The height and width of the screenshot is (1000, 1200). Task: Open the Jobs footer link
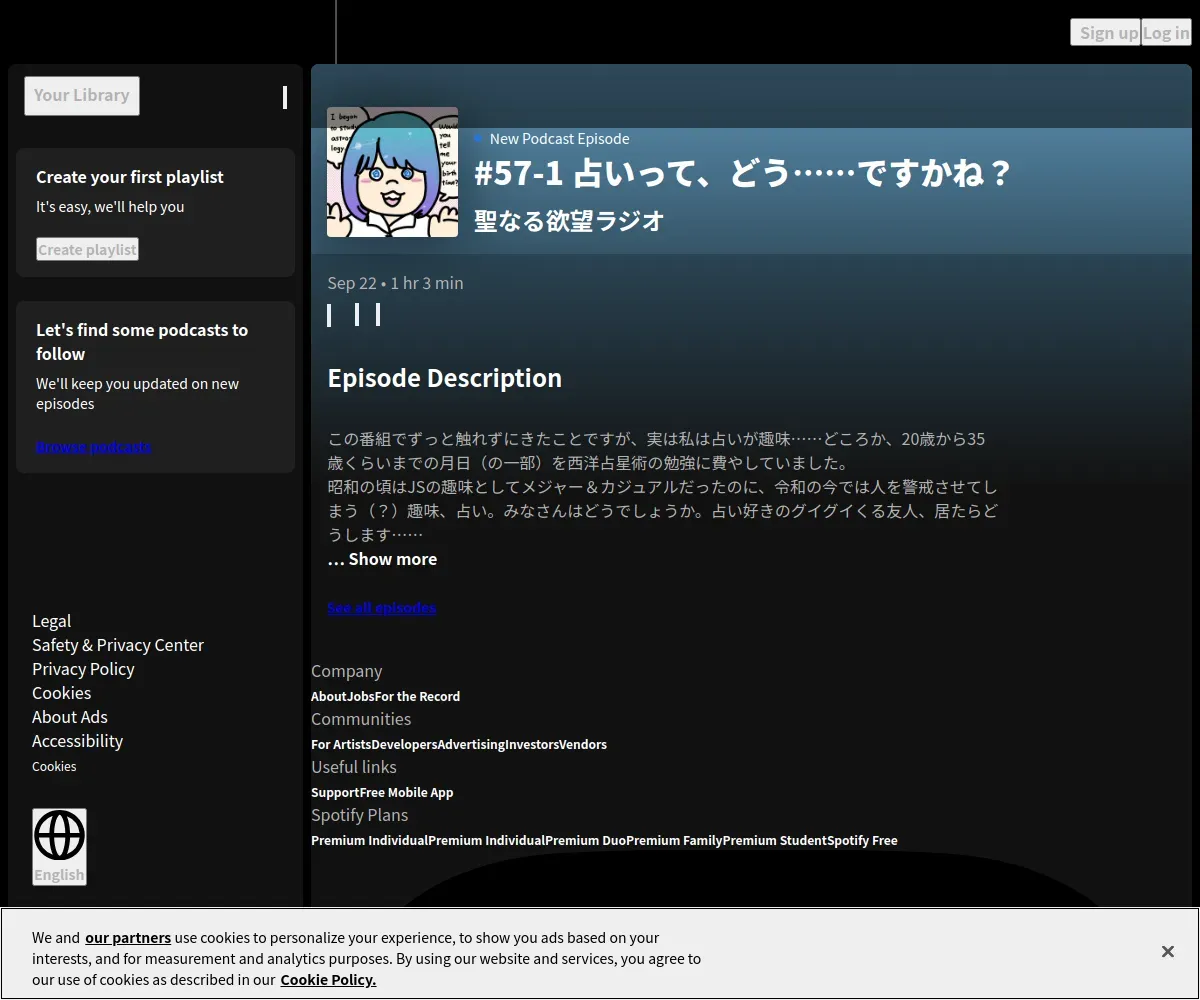point(361,696)
